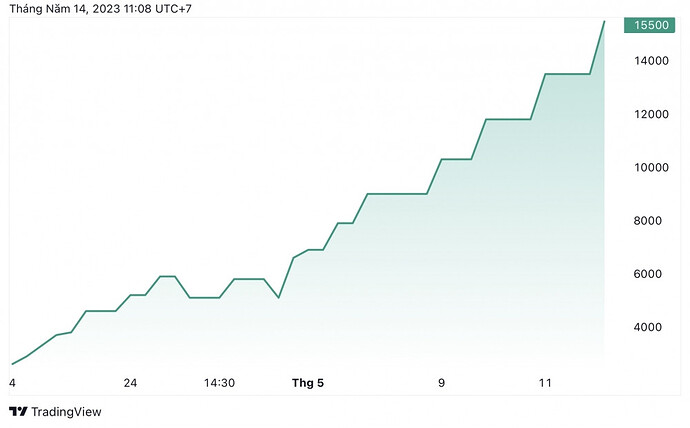690x428 pixels.
Task: Click the starting point of the chart line
Action: pyautogui.click(x=12, y=364)
